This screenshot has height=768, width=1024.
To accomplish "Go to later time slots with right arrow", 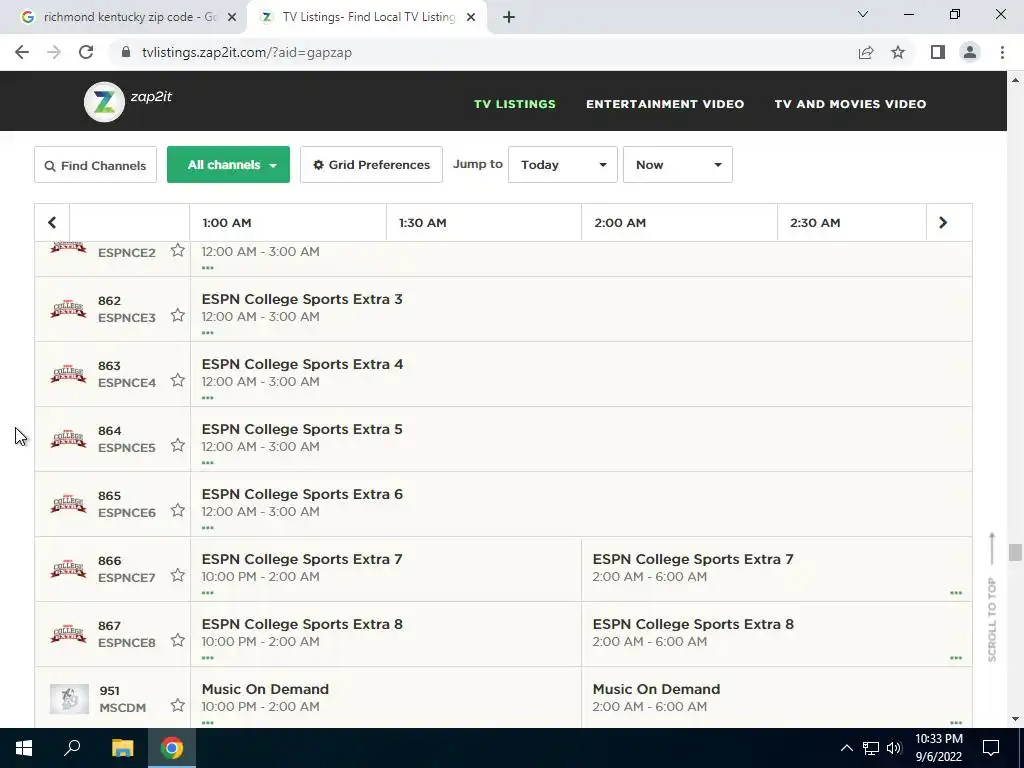I will 942,223.
